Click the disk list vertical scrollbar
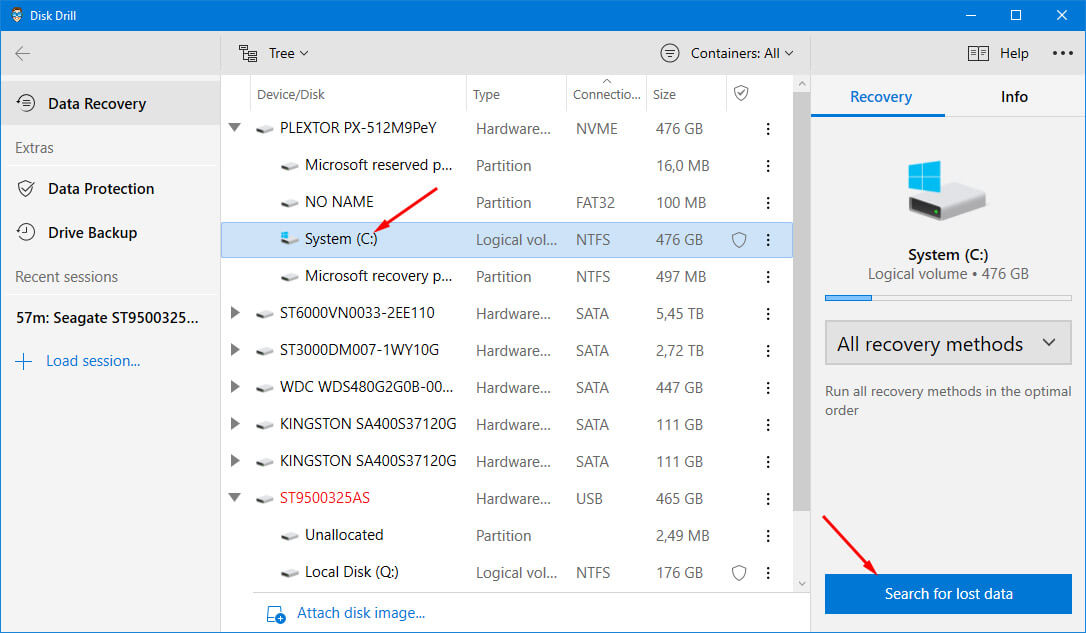This screenshot has height=633, width=1086. coord(800,300)
